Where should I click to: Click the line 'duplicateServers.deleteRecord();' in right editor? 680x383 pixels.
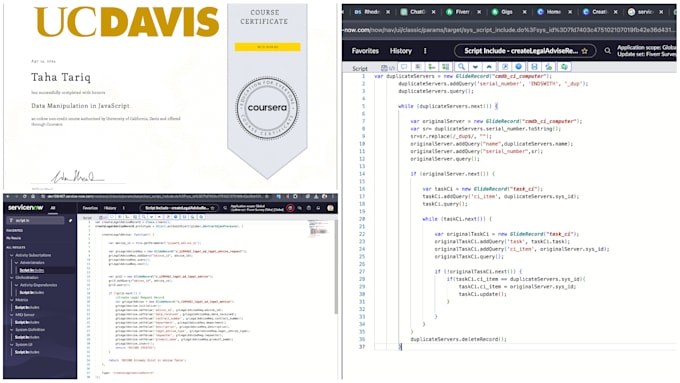(458, 339)
